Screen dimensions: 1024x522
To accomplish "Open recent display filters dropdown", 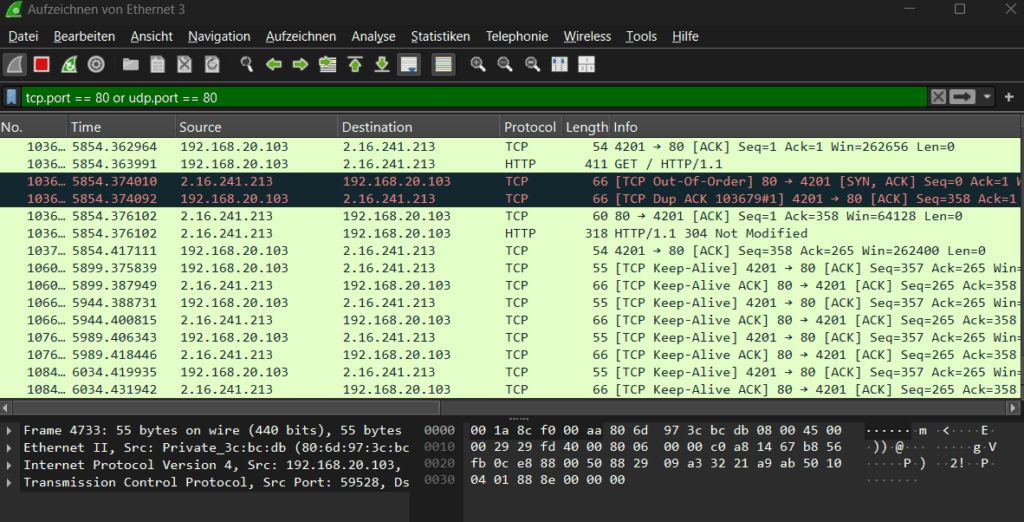I will tap(987, 97).
